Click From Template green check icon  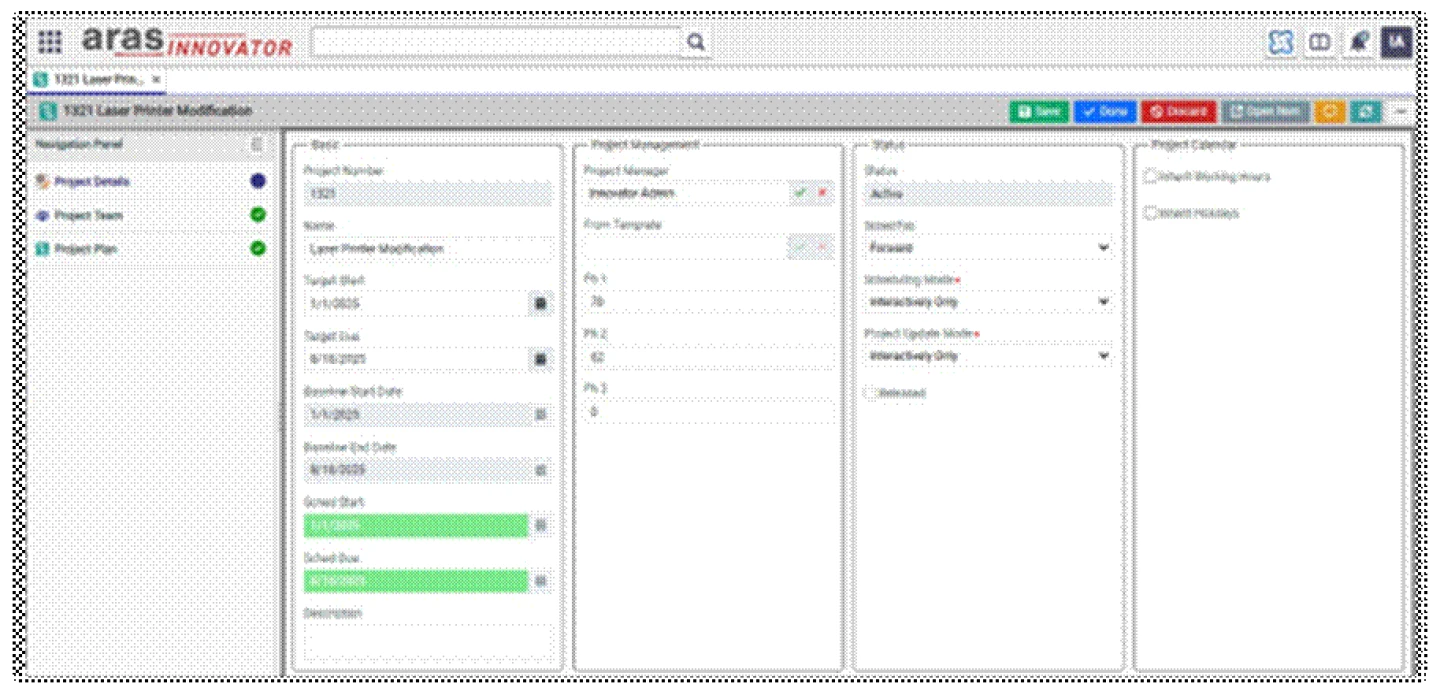coord(799,247)
